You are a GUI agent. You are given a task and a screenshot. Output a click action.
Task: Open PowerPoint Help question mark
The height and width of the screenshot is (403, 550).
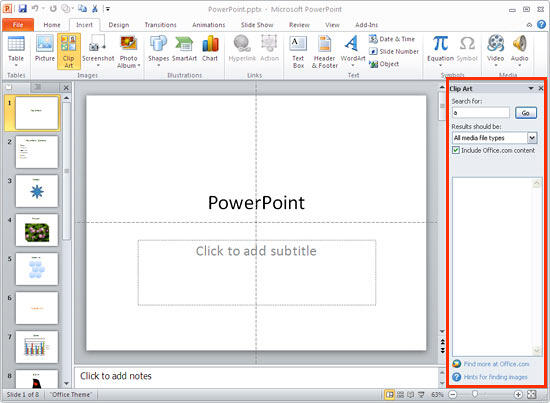tap(541, 24)
